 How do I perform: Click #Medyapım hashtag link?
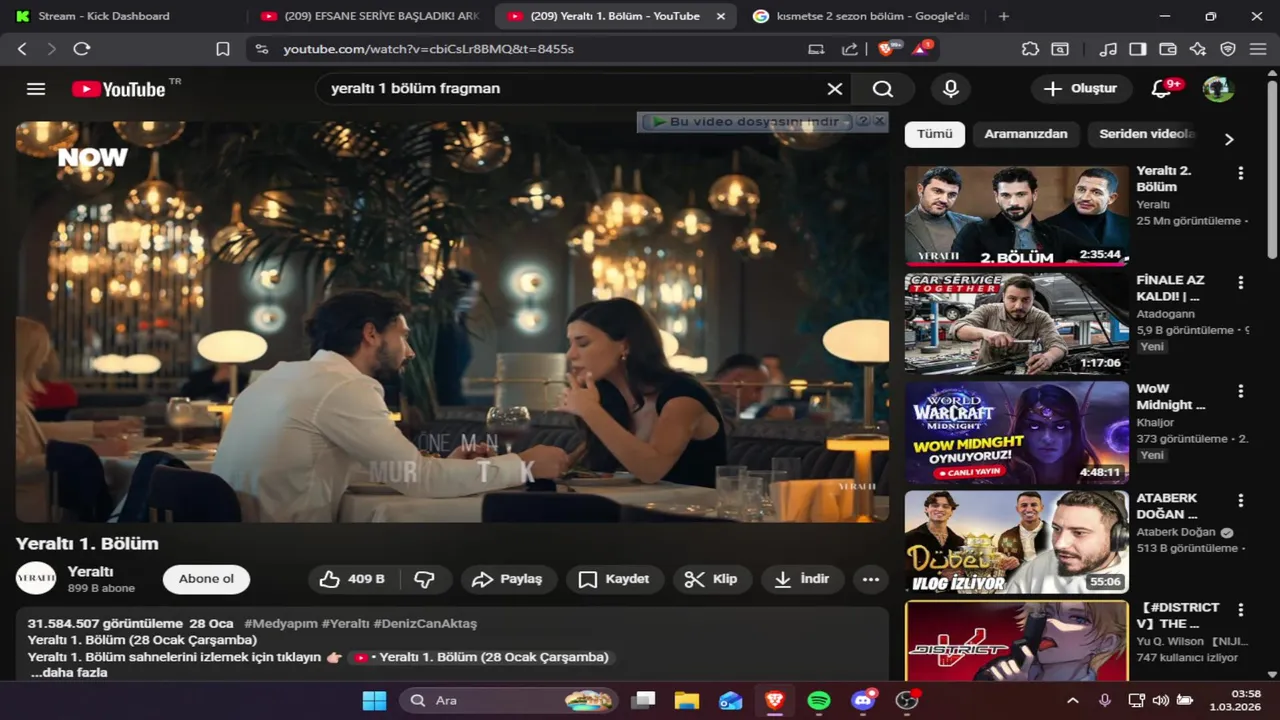coord(280,623)
